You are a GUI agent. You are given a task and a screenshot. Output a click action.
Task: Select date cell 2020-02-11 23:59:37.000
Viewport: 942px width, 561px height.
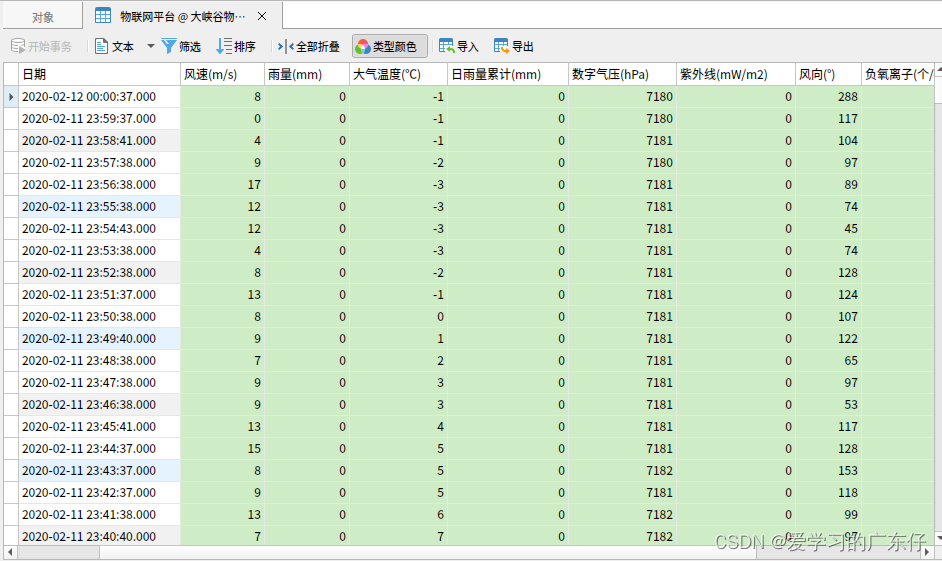click(99, 119)
